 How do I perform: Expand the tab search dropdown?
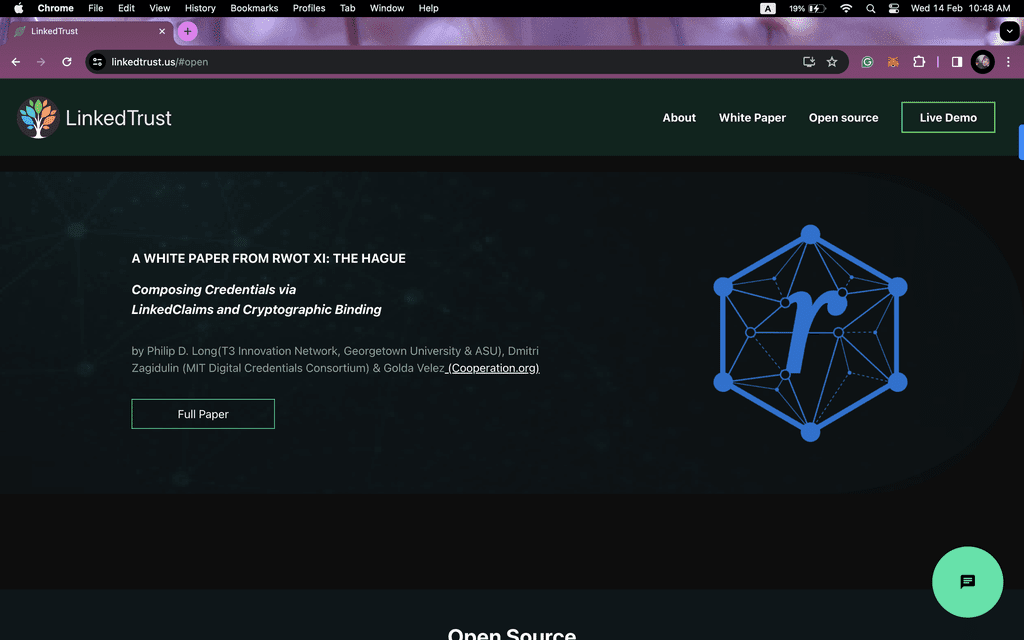coord(1009,31)
